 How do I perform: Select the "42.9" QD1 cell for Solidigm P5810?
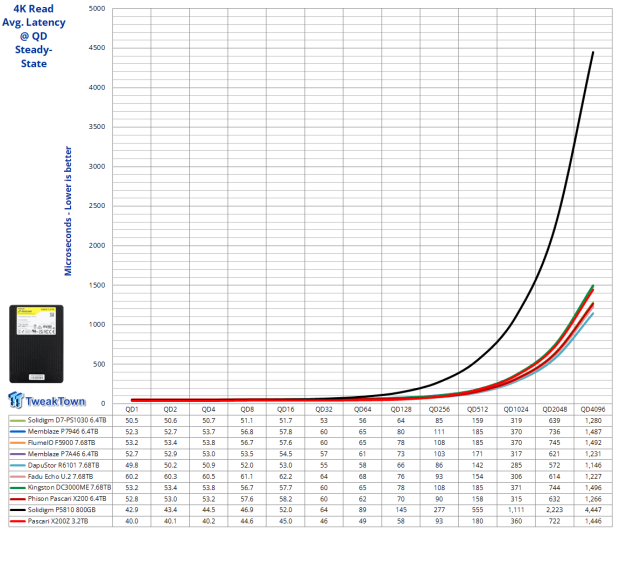(x=132, y=510)
